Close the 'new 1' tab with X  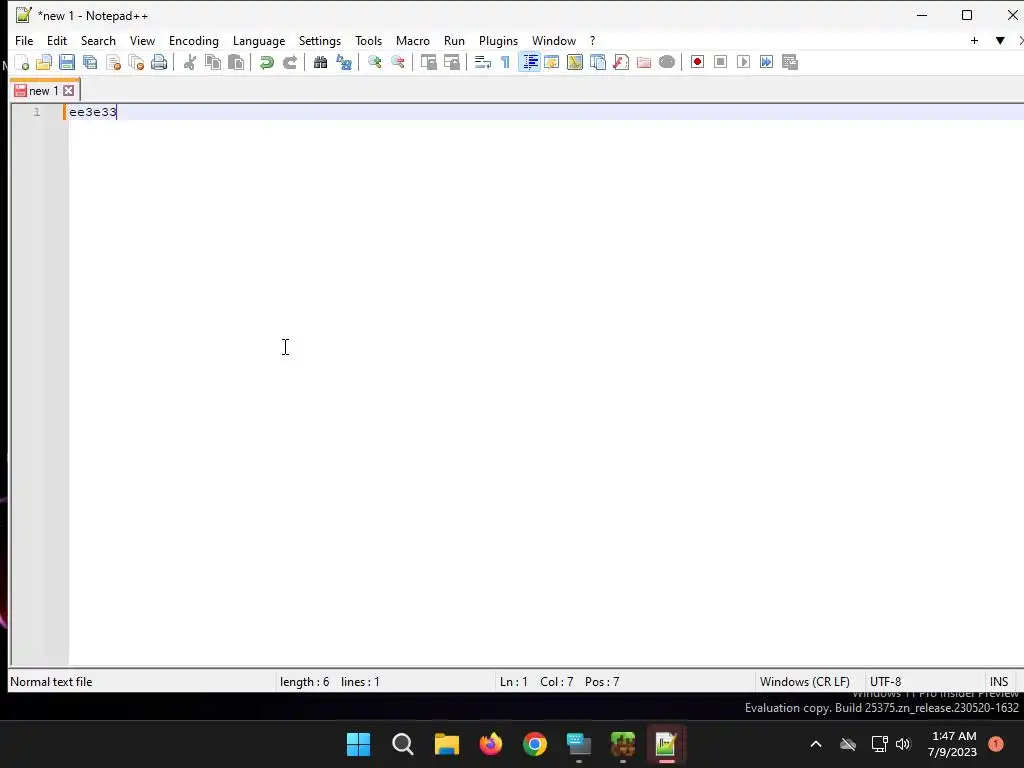click(x=69, y=91)
